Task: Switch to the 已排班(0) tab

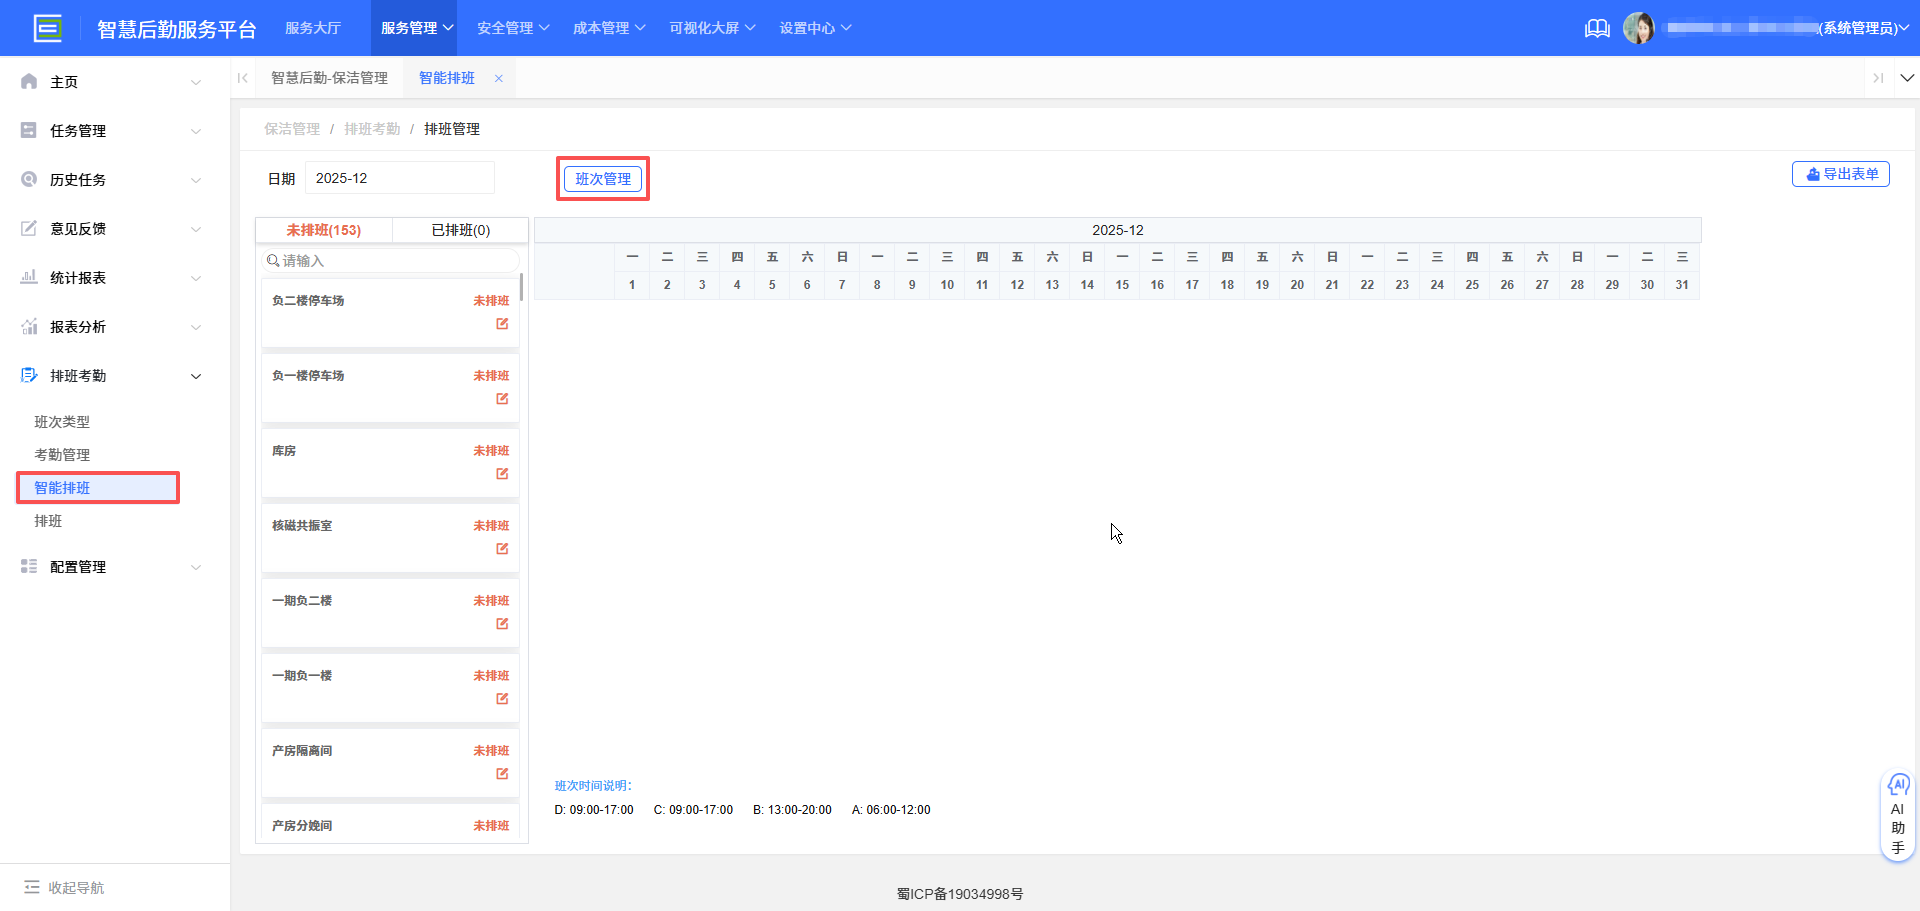Action: tap(460, 230)
